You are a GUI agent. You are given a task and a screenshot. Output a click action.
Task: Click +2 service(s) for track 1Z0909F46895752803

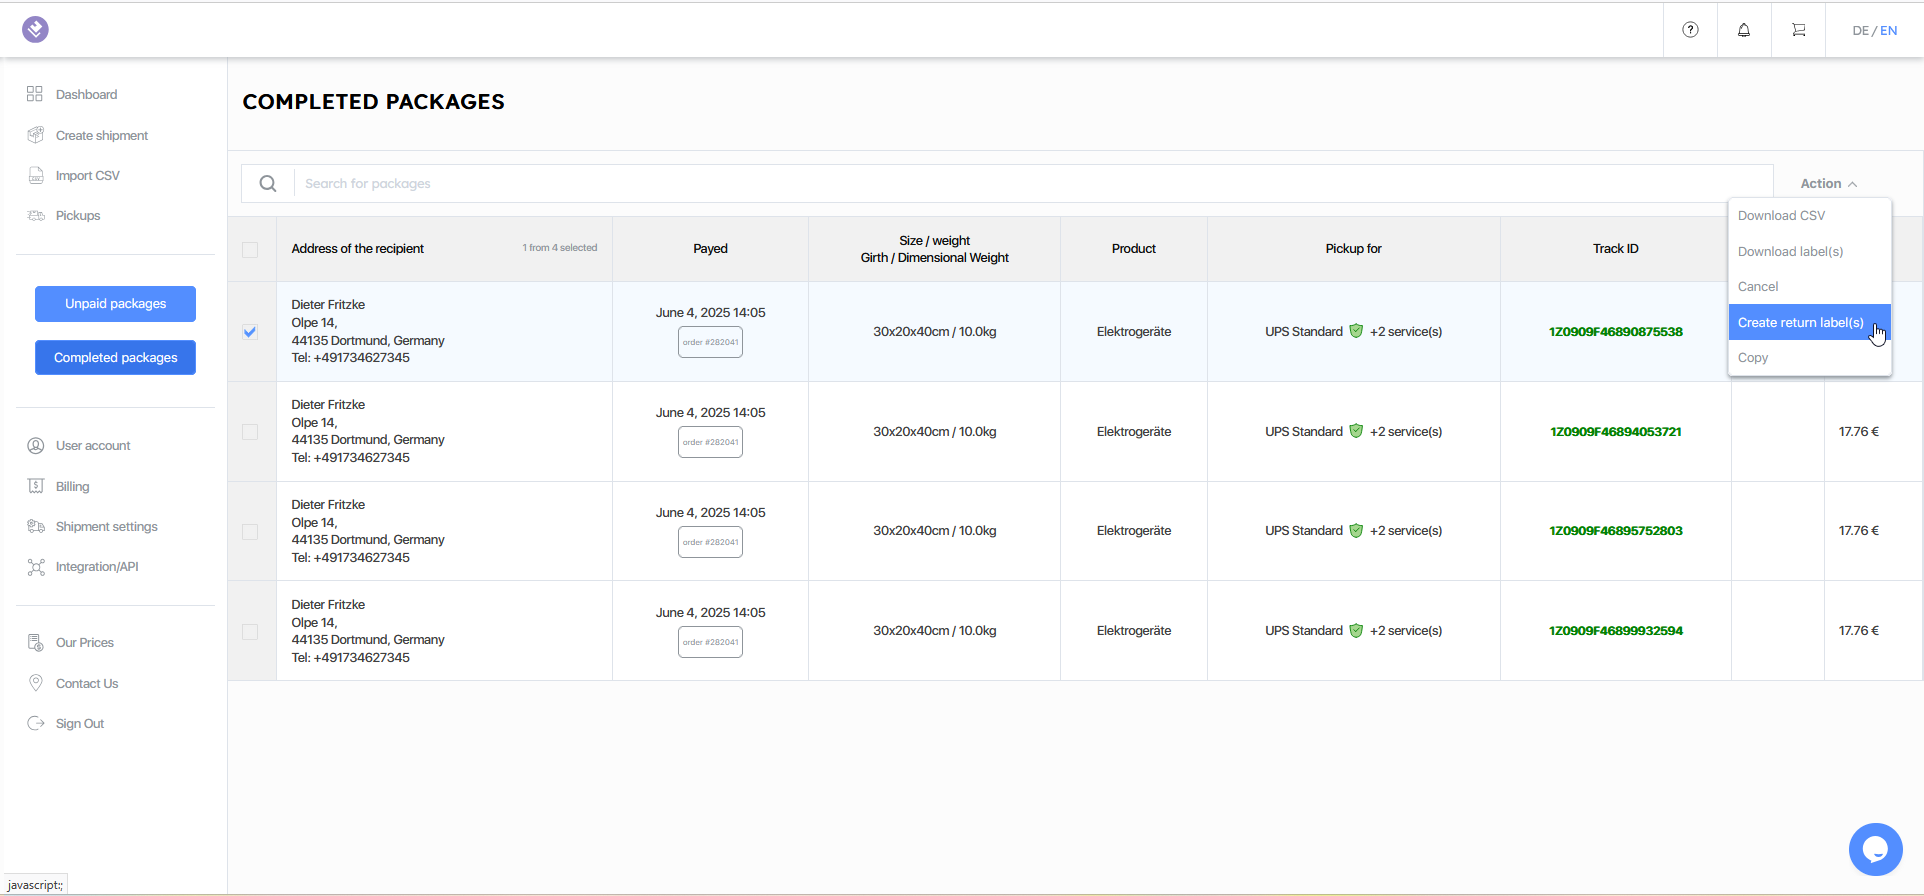click(x=1406, y=531)
